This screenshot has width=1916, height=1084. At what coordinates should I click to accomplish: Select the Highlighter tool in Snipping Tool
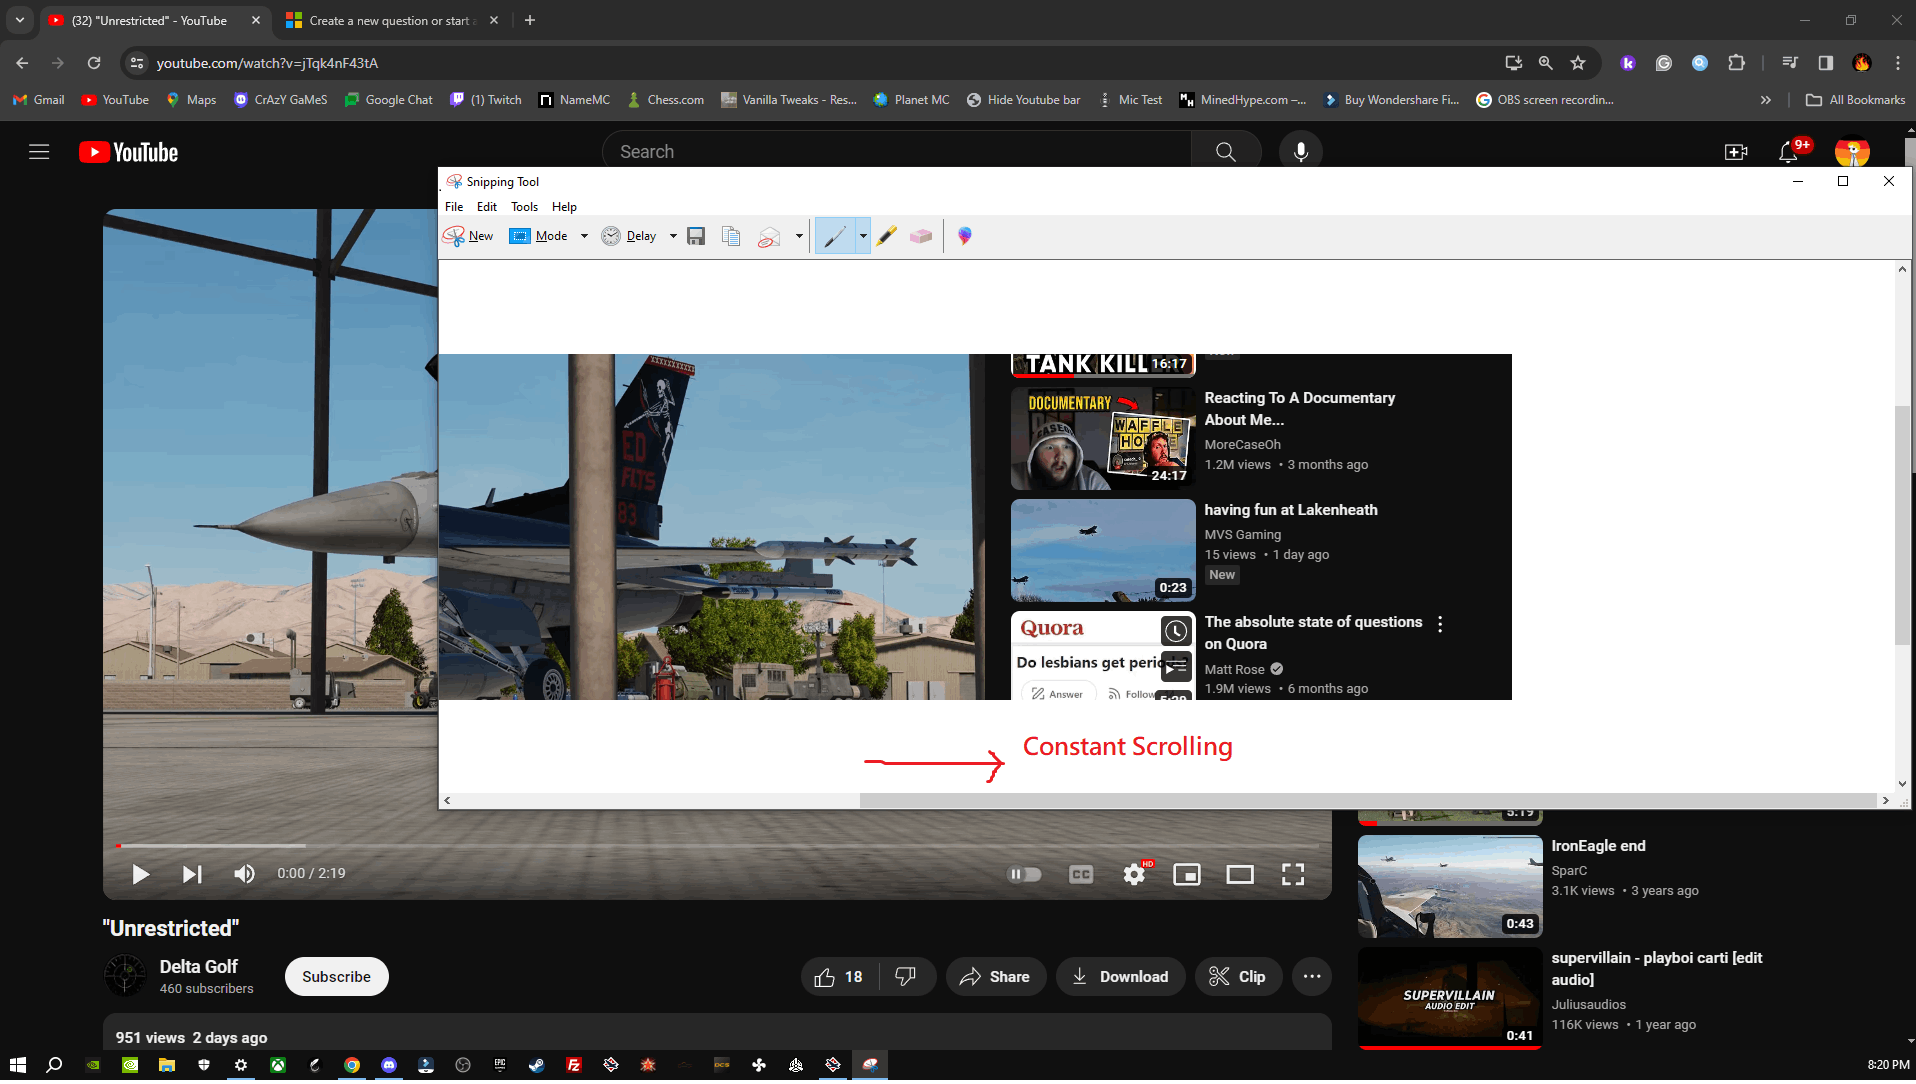[886, 236]
